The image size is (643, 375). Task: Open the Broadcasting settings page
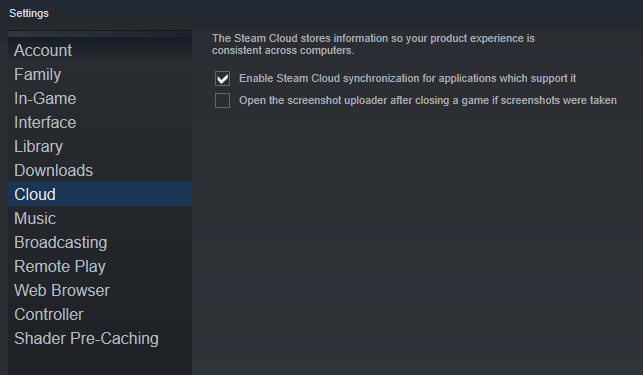(x=100, y=242)
